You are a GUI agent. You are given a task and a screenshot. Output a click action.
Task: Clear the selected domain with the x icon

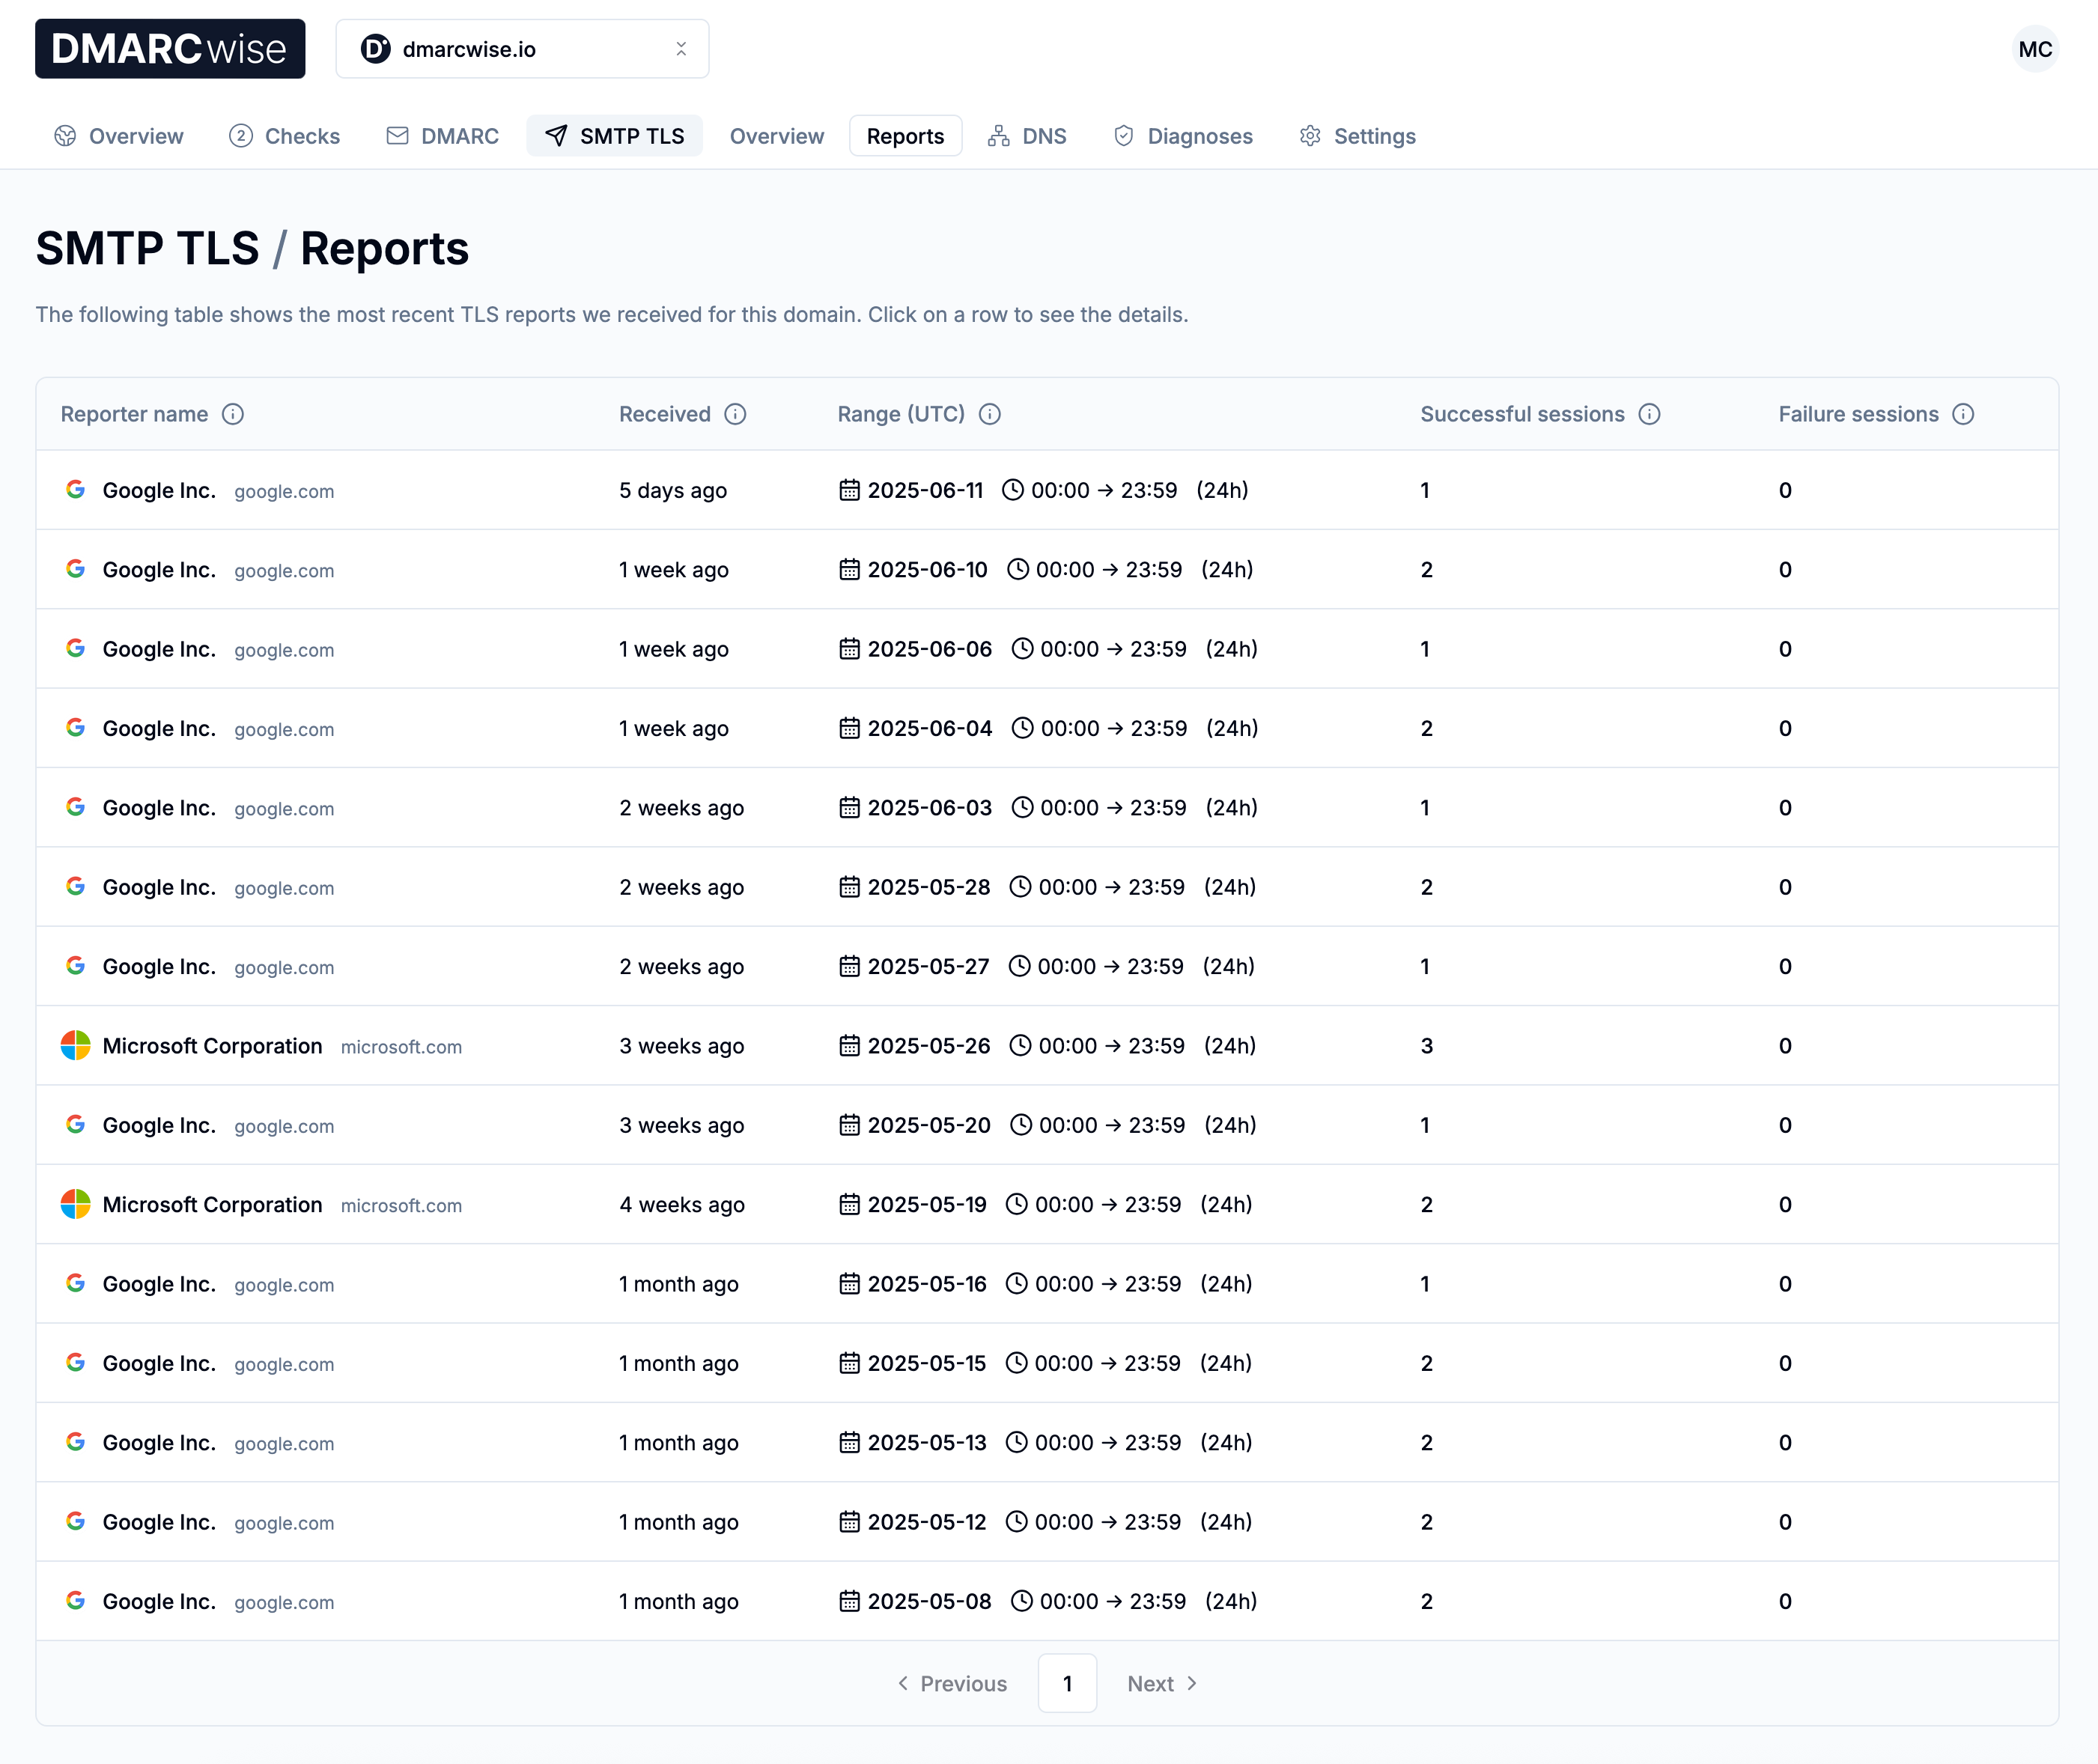pos(681,48)
